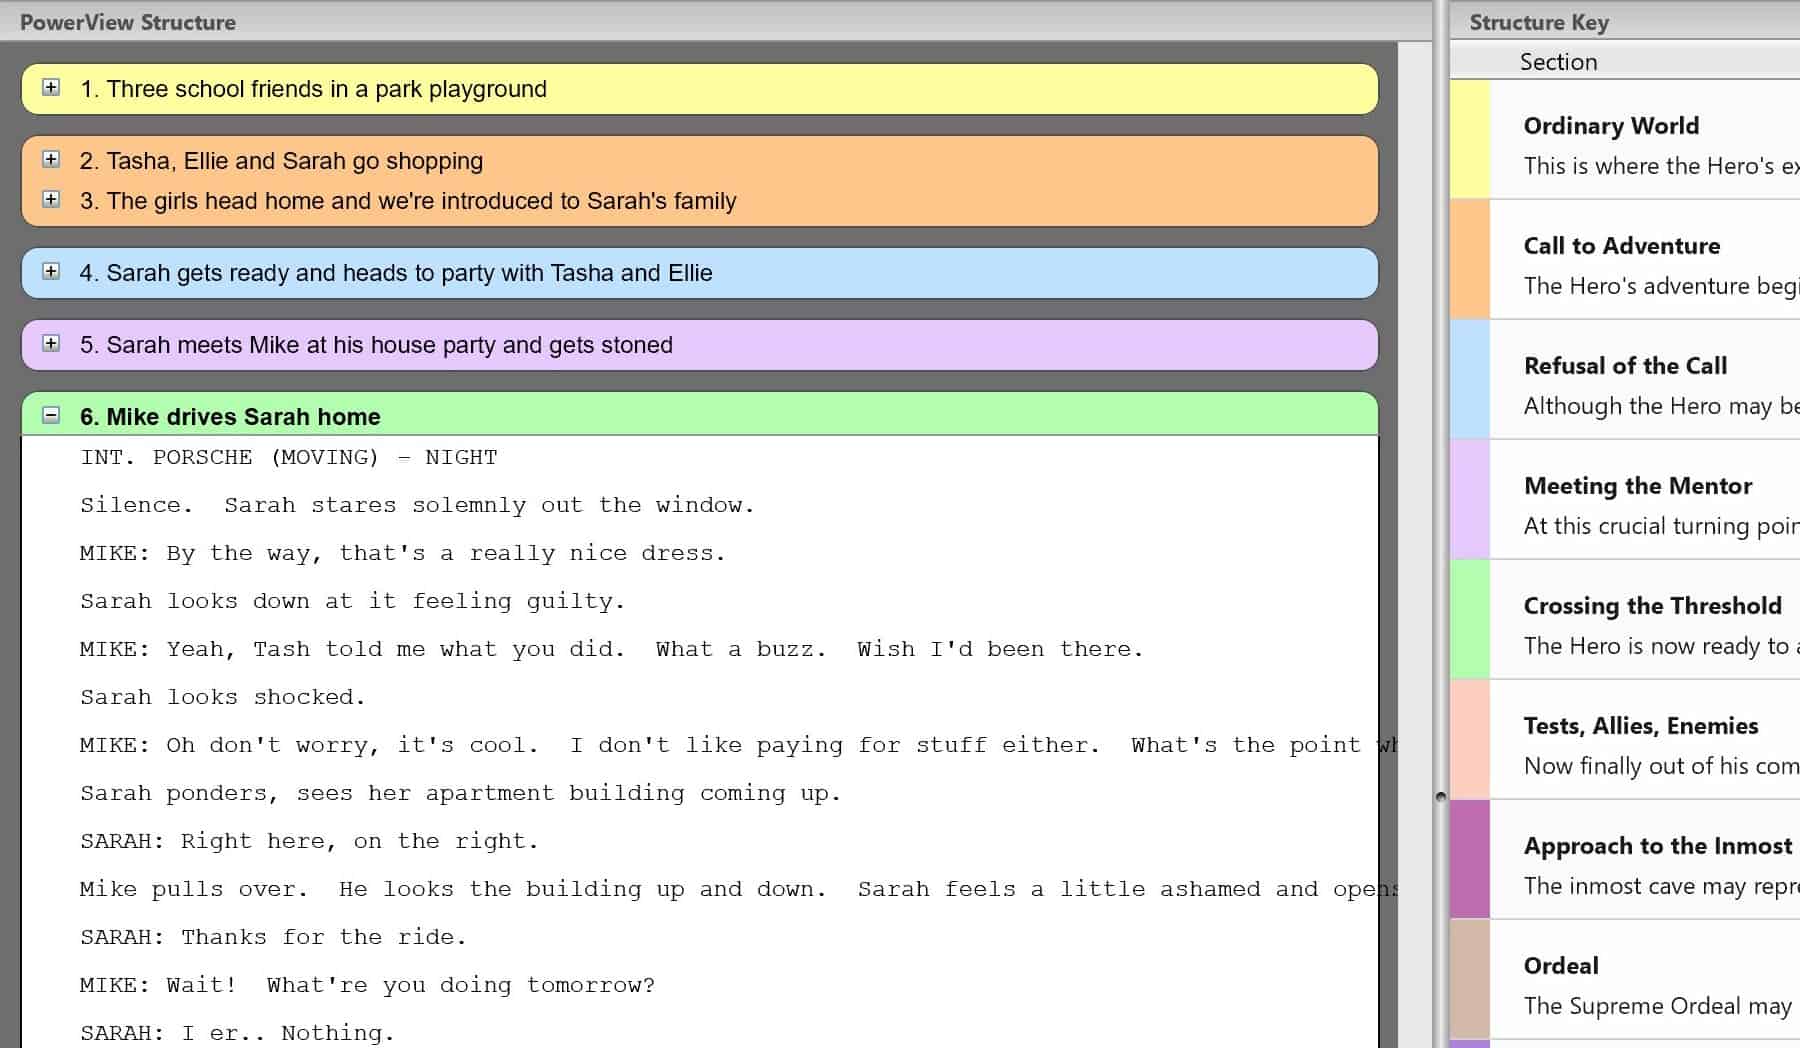Click the "Ordeal" entry in Structure Key
This screenshot has width=1800, height=1048.
(1562, 965)
